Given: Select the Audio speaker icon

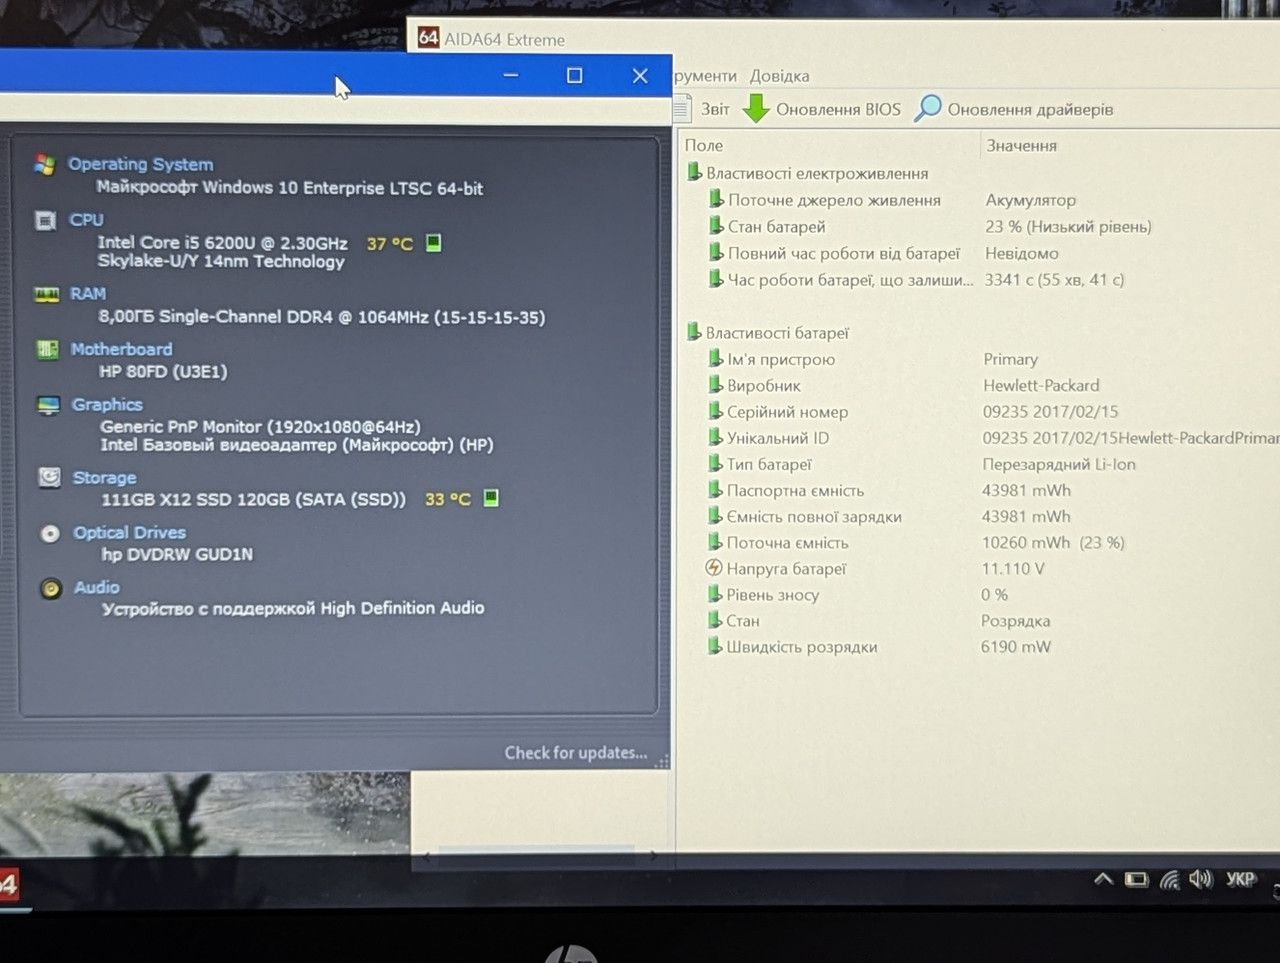Looking at the screenshot, I should 51,588.
